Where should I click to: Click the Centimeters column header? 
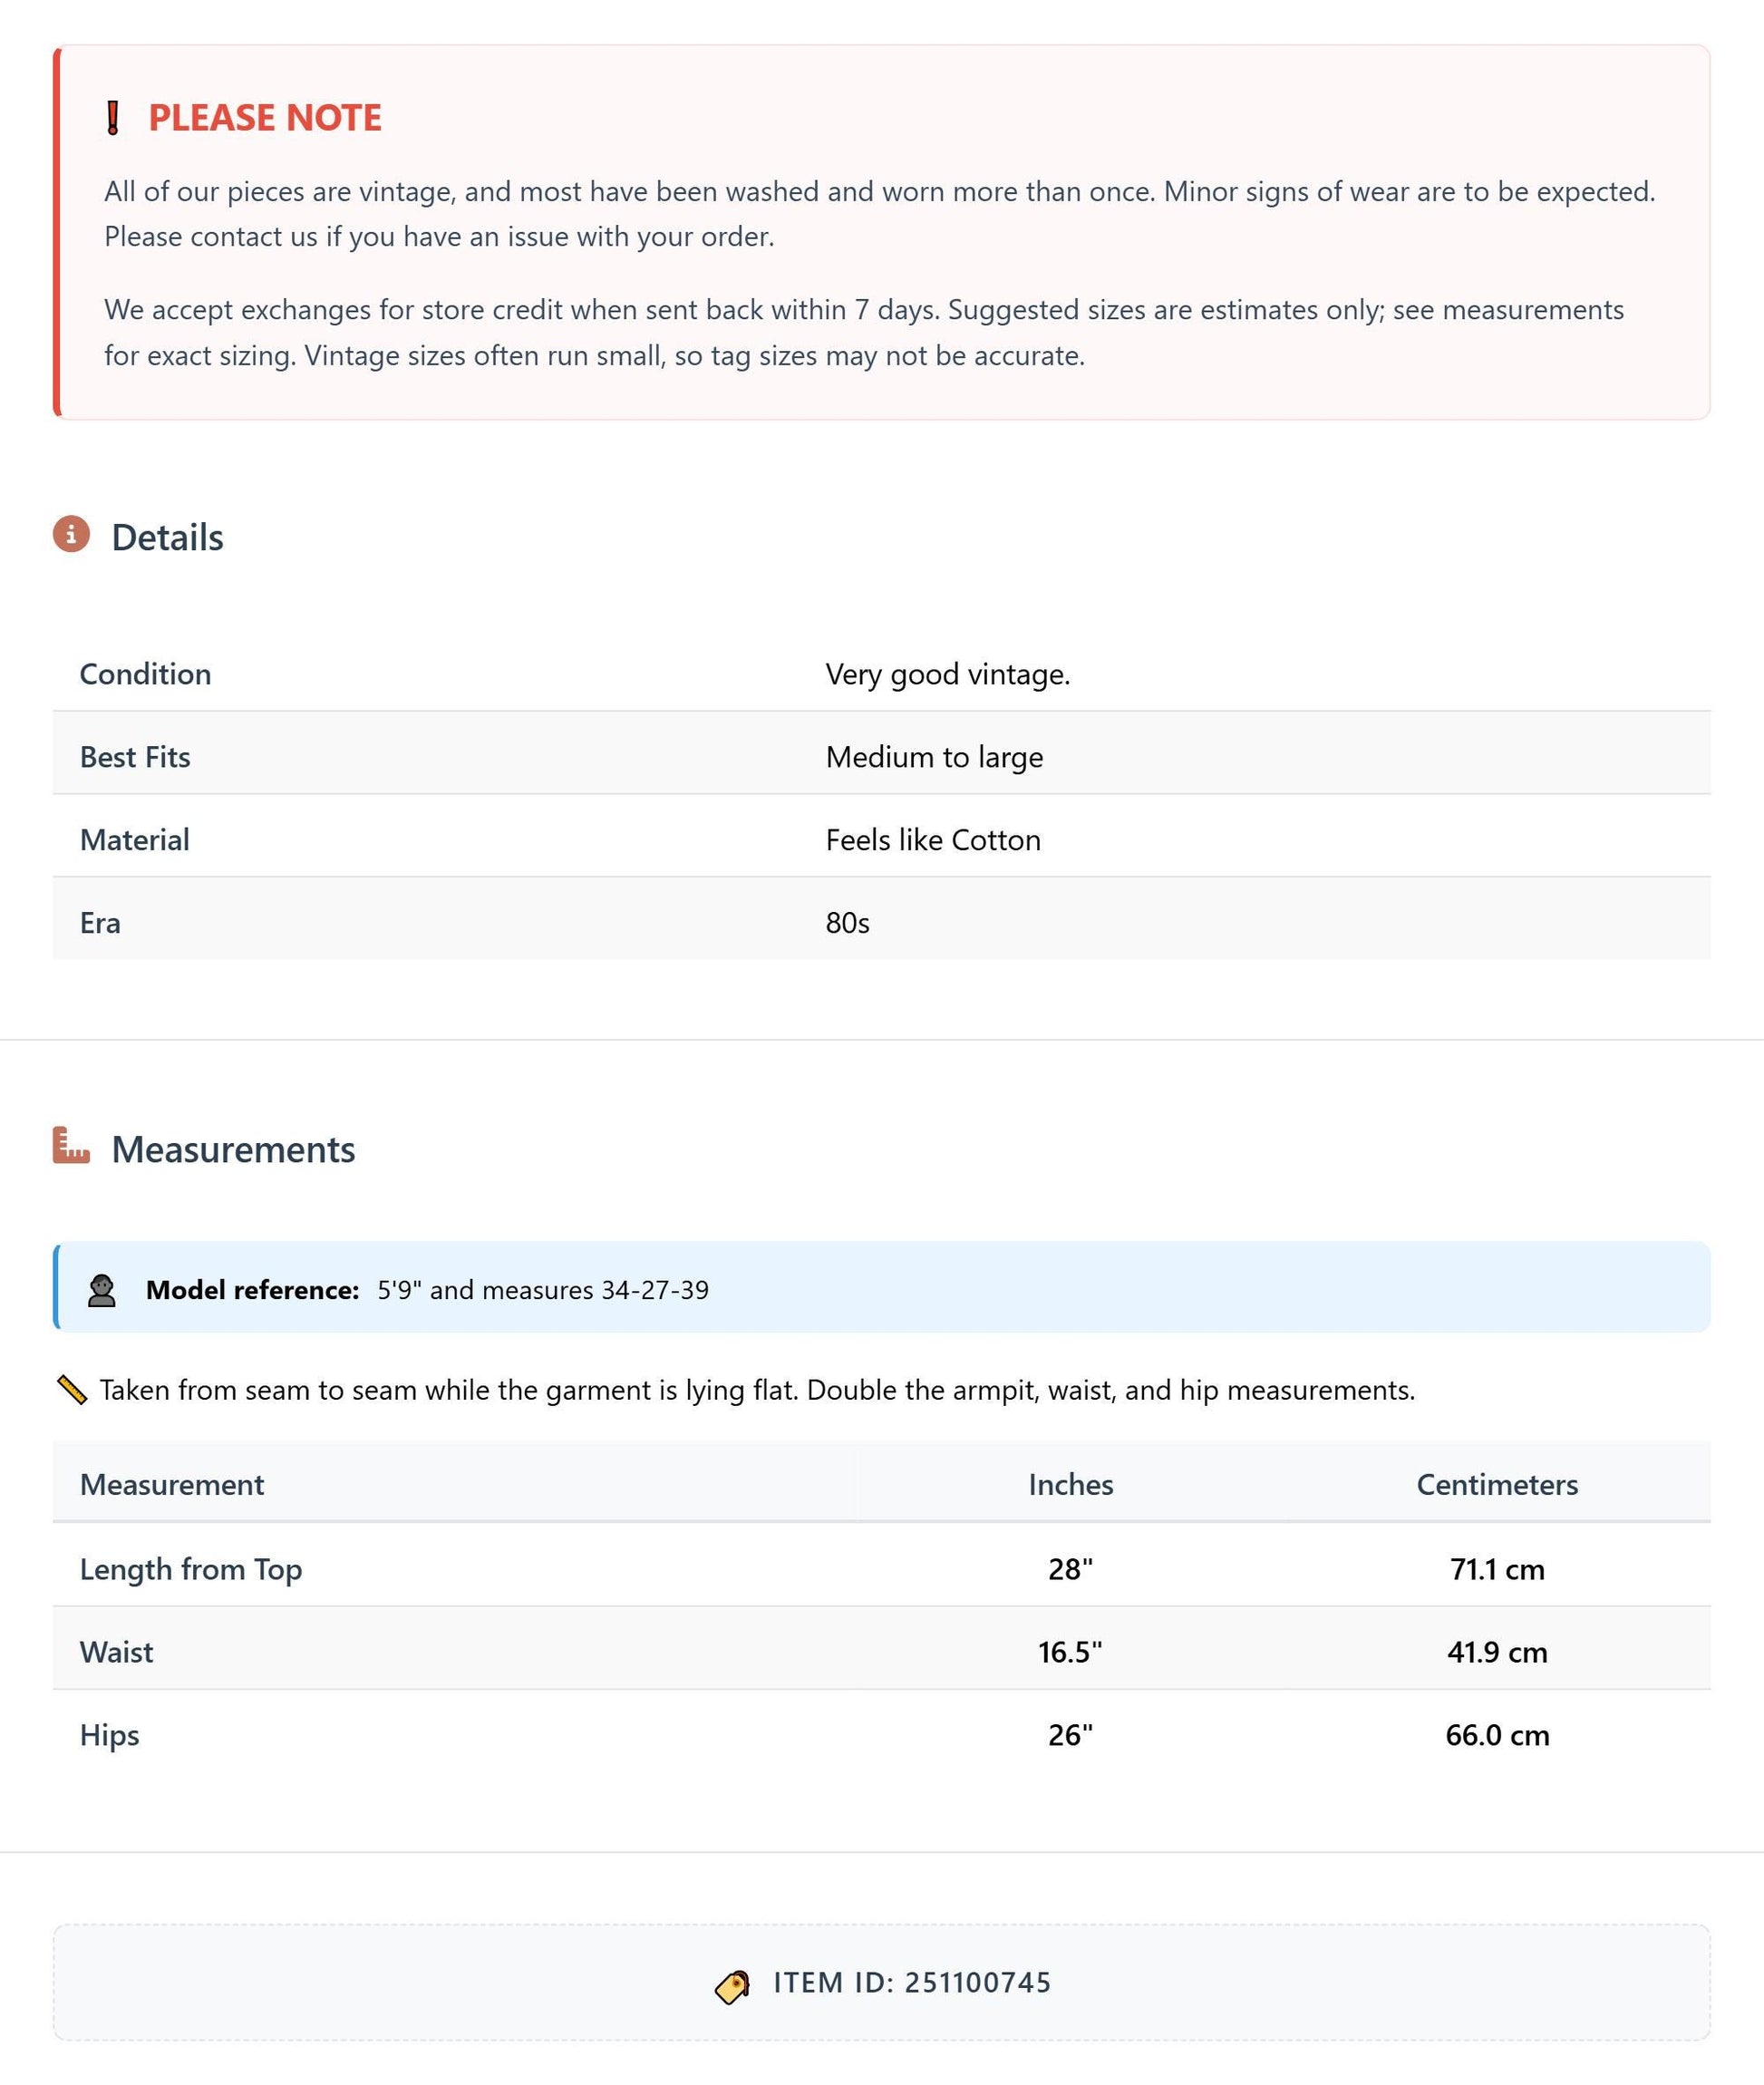(1497, 1485)
